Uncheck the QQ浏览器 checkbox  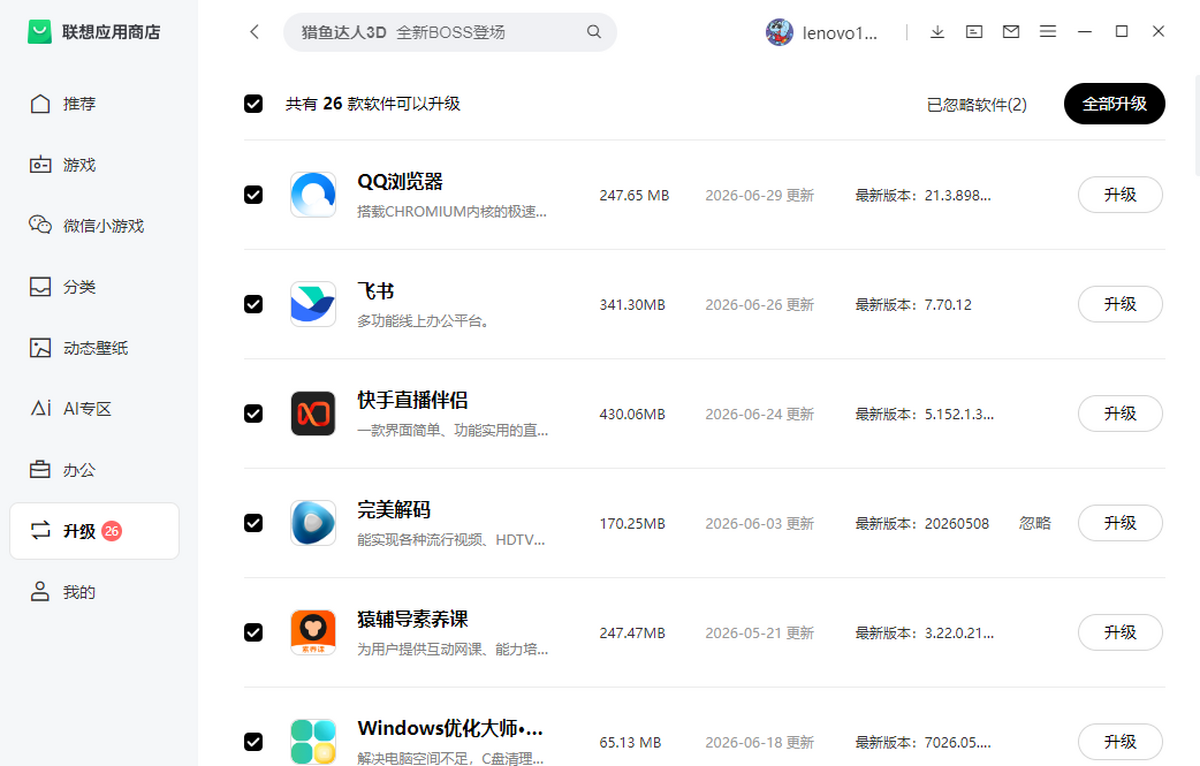(253, 195)
